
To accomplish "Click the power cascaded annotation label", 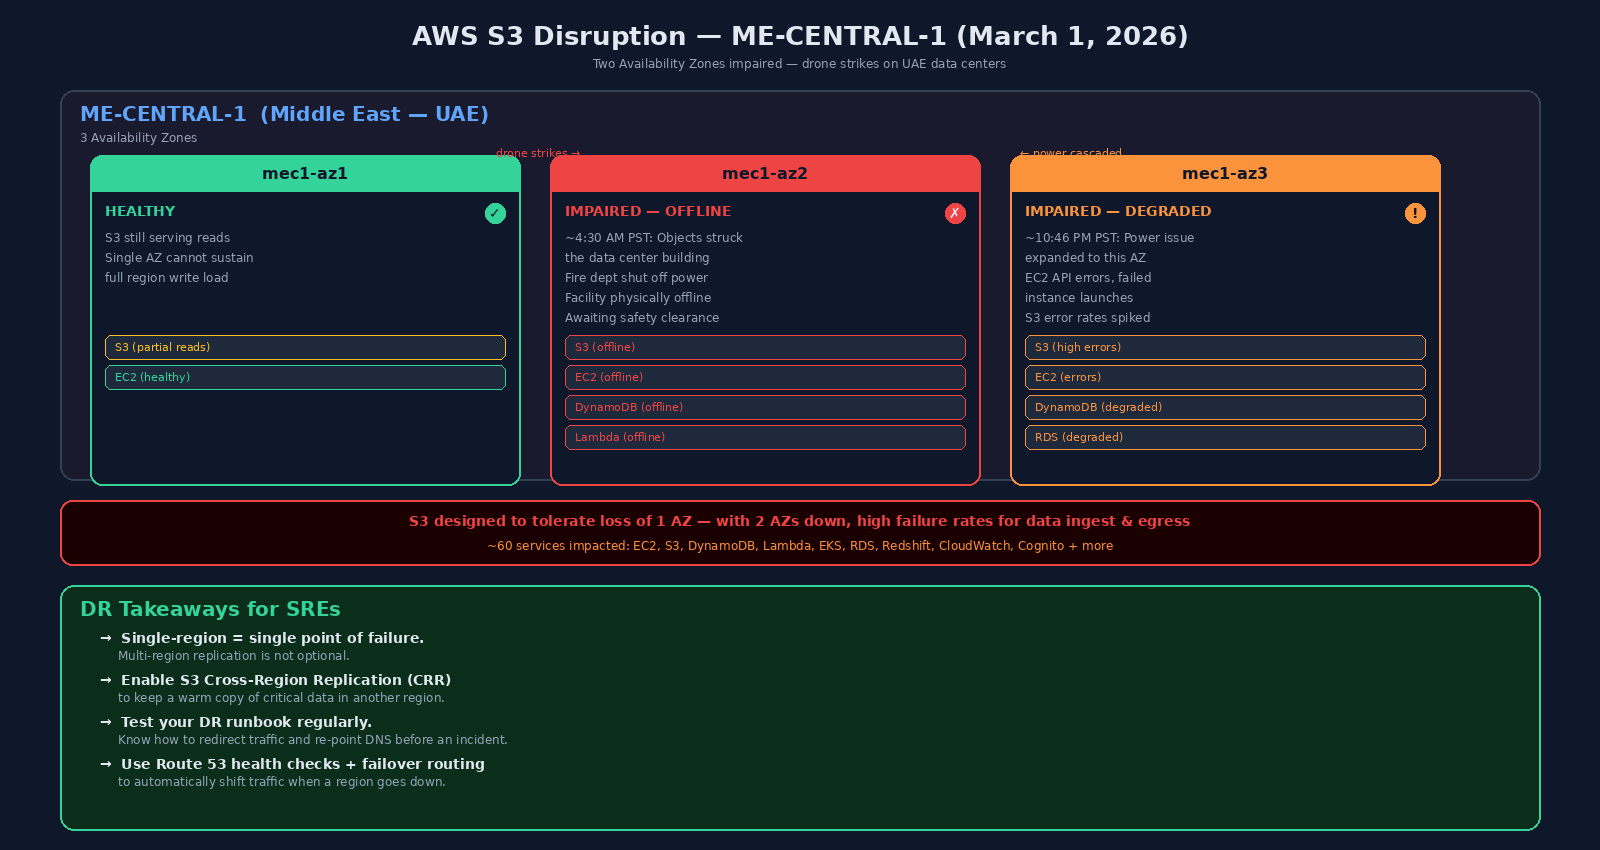I will point(1070,153).
